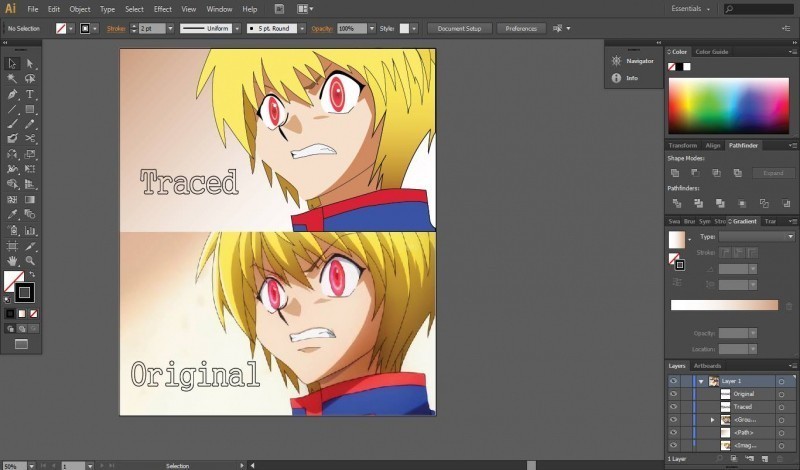Viewport: 800px width, 470px height.
Task: Open the Window menu
Action: 219,9
